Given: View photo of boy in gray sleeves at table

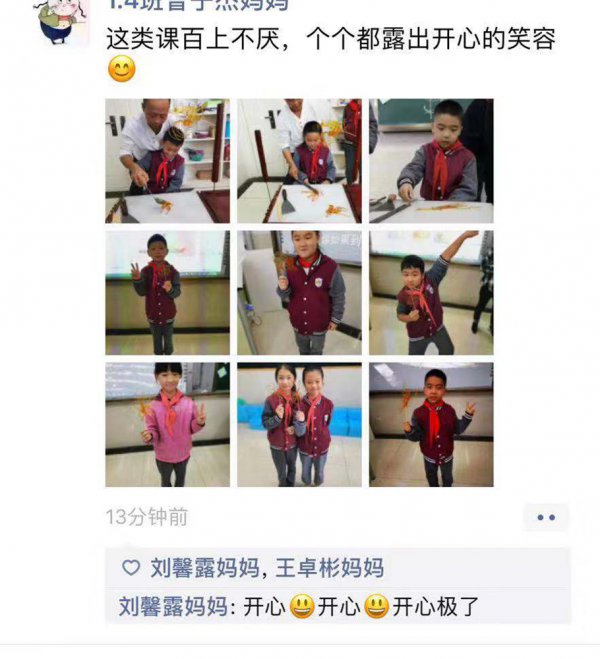Looking at the screenshot, I should (432, 161).
